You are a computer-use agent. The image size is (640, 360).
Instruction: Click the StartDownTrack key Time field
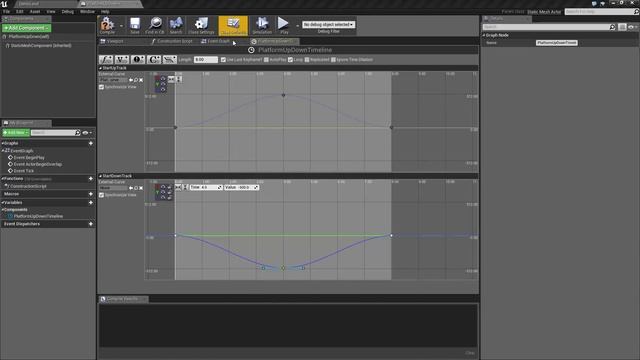click(x=206, y=187)
